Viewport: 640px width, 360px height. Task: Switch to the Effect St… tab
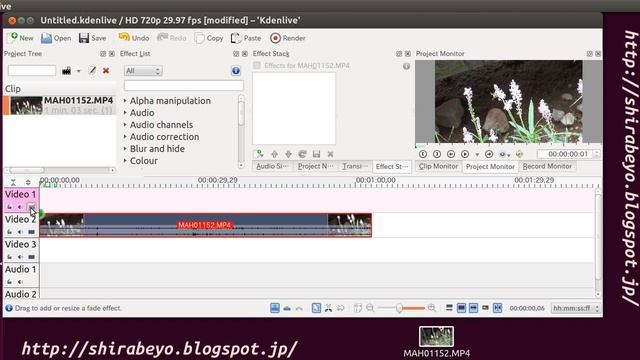click(391, 167)
